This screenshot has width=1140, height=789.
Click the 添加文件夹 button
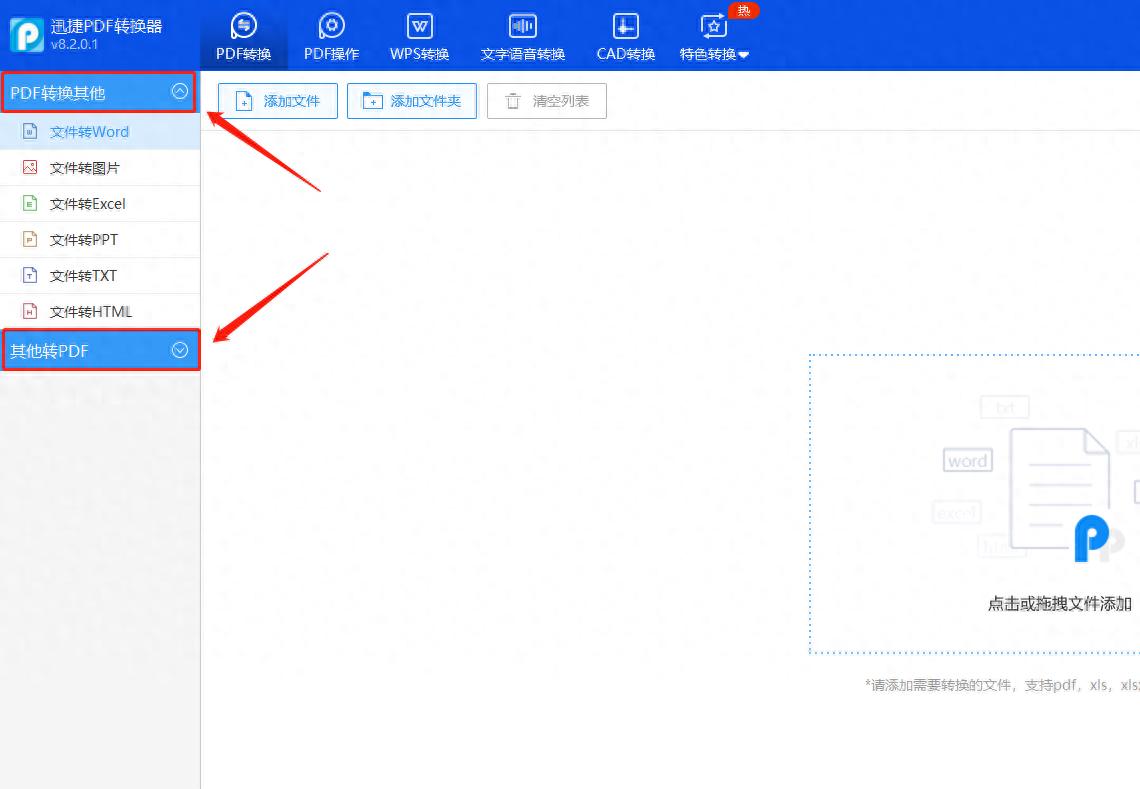point(412,101)
